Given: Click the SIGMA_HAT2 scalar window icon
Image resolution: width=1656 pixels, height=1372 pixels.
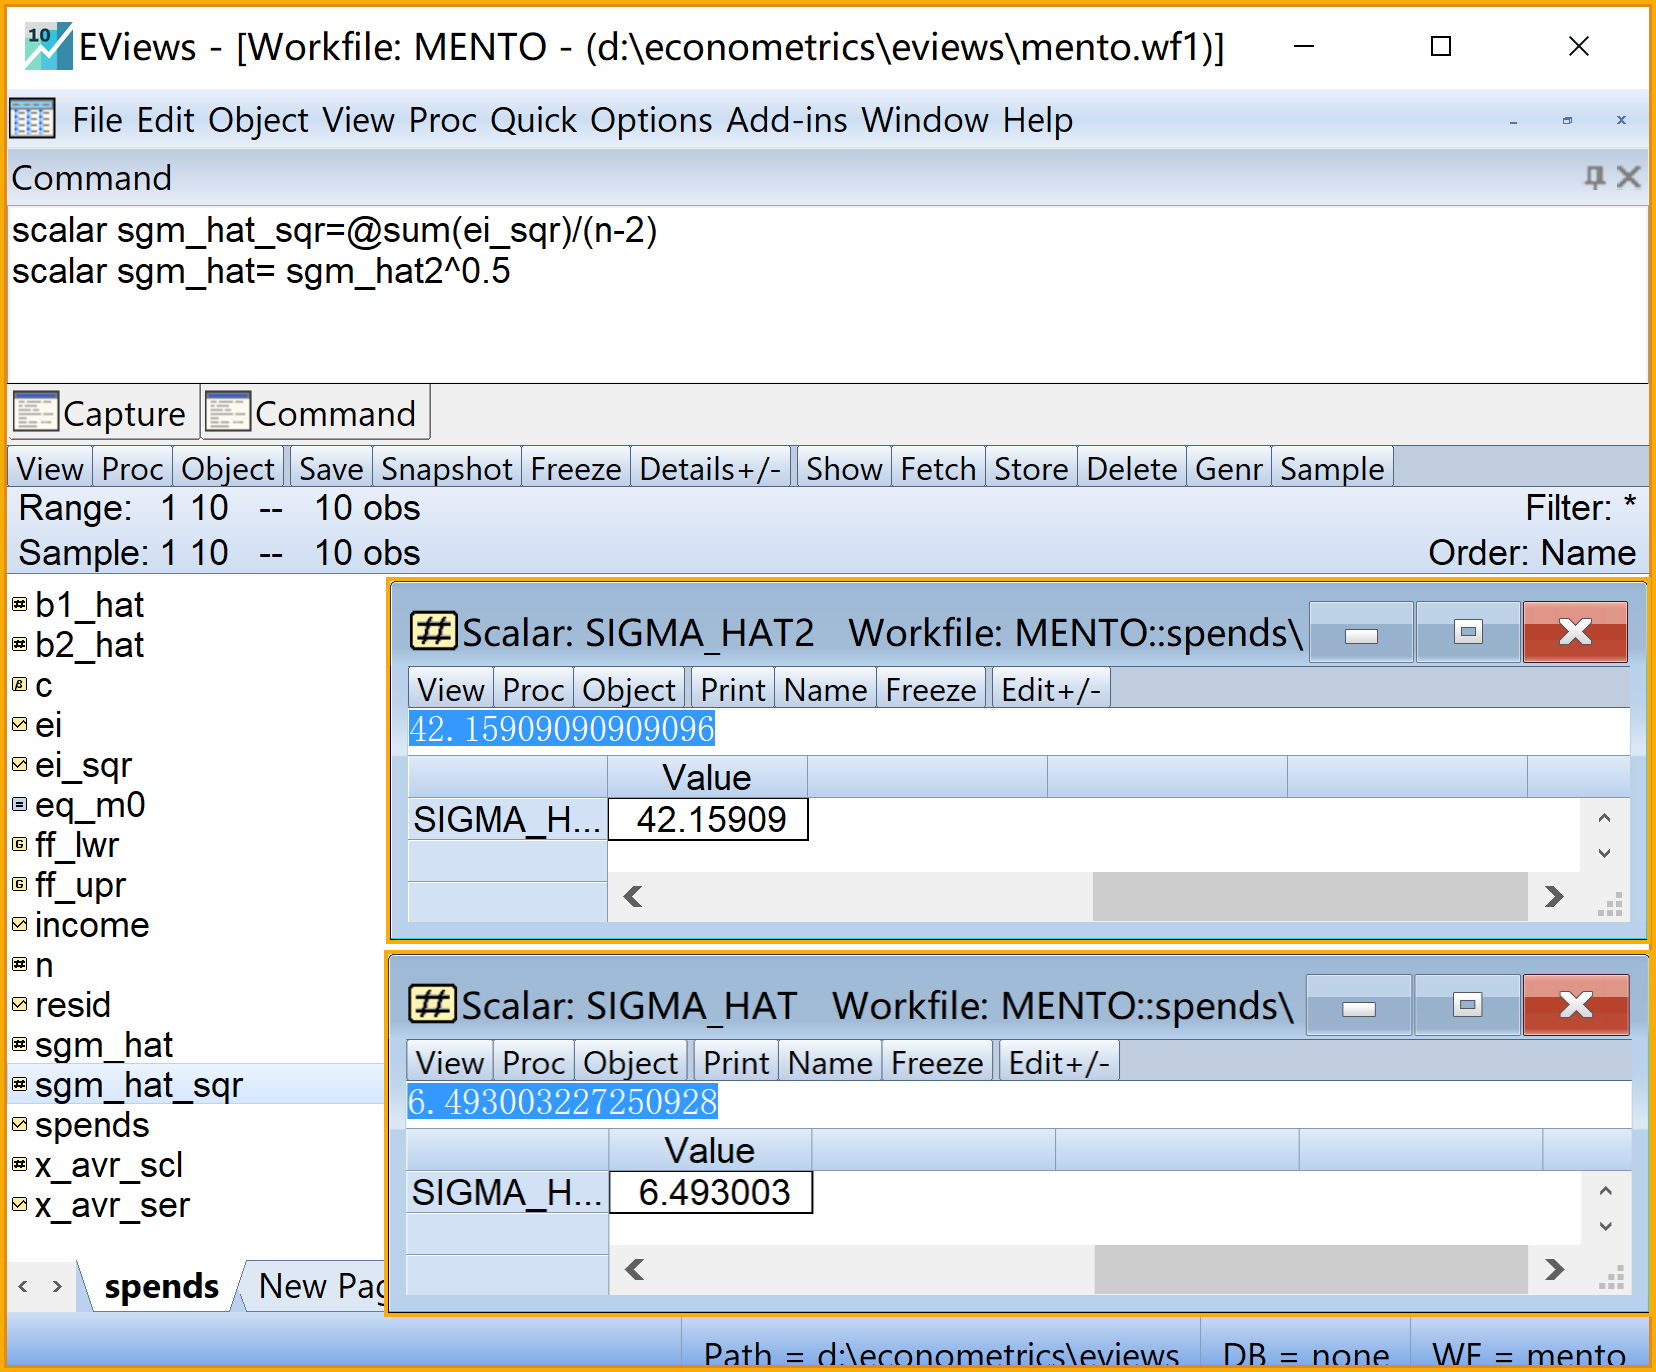Looking at the screenshot, I should click(433, 632).
